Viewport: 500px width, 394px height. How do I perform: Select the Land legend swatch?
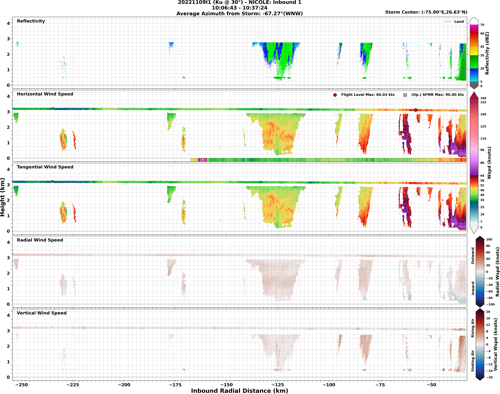pyautogui.click(x=448, y=22)
